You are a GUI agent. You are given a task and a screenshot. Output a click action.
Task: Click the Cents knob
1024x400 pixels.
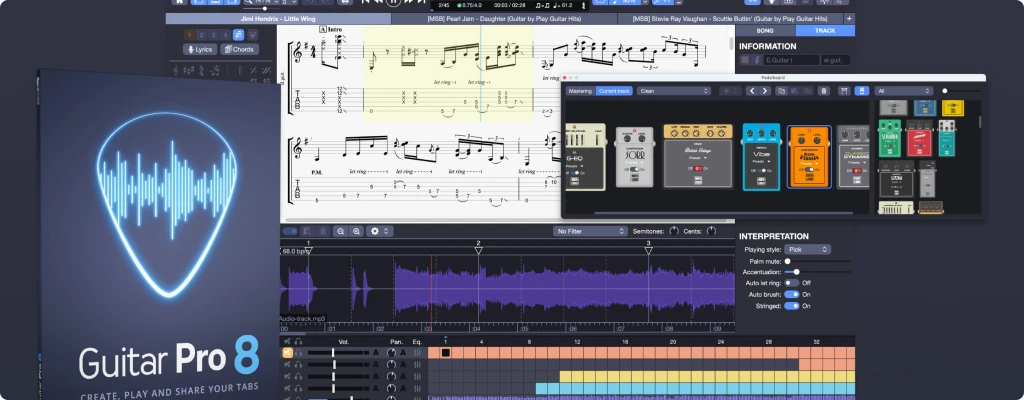(x=711, y=231)
